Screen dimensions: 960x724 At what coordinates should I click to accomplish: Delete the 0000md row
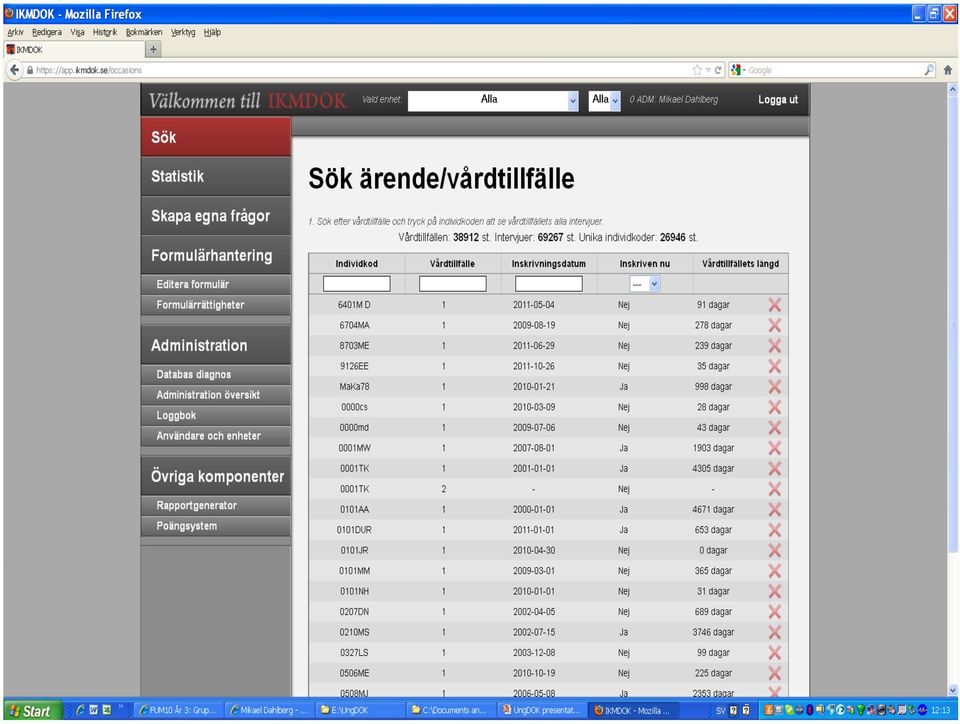[x=774, y=428]
